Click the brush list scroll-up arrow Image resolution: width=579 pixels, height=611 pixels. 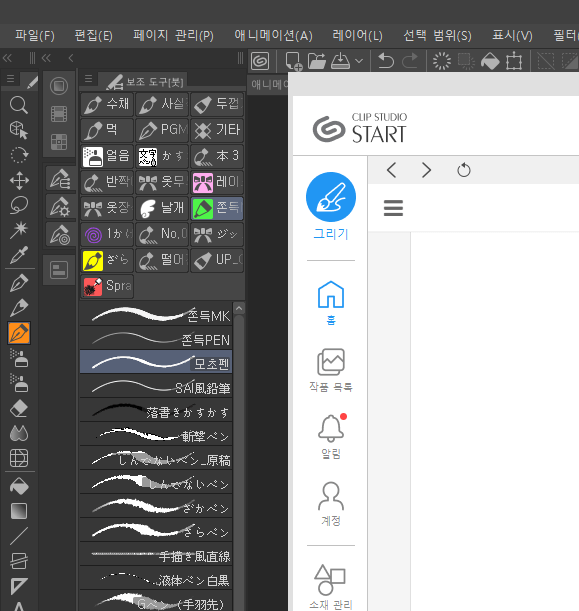click(239, 308)
